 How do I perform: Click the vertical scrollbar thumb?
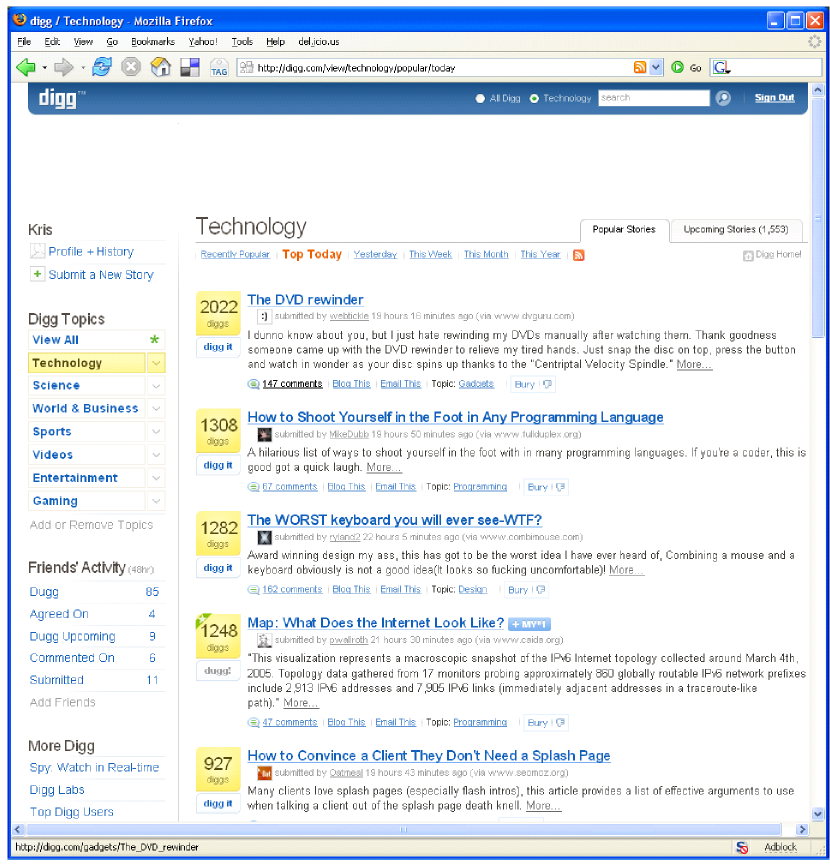818,218
